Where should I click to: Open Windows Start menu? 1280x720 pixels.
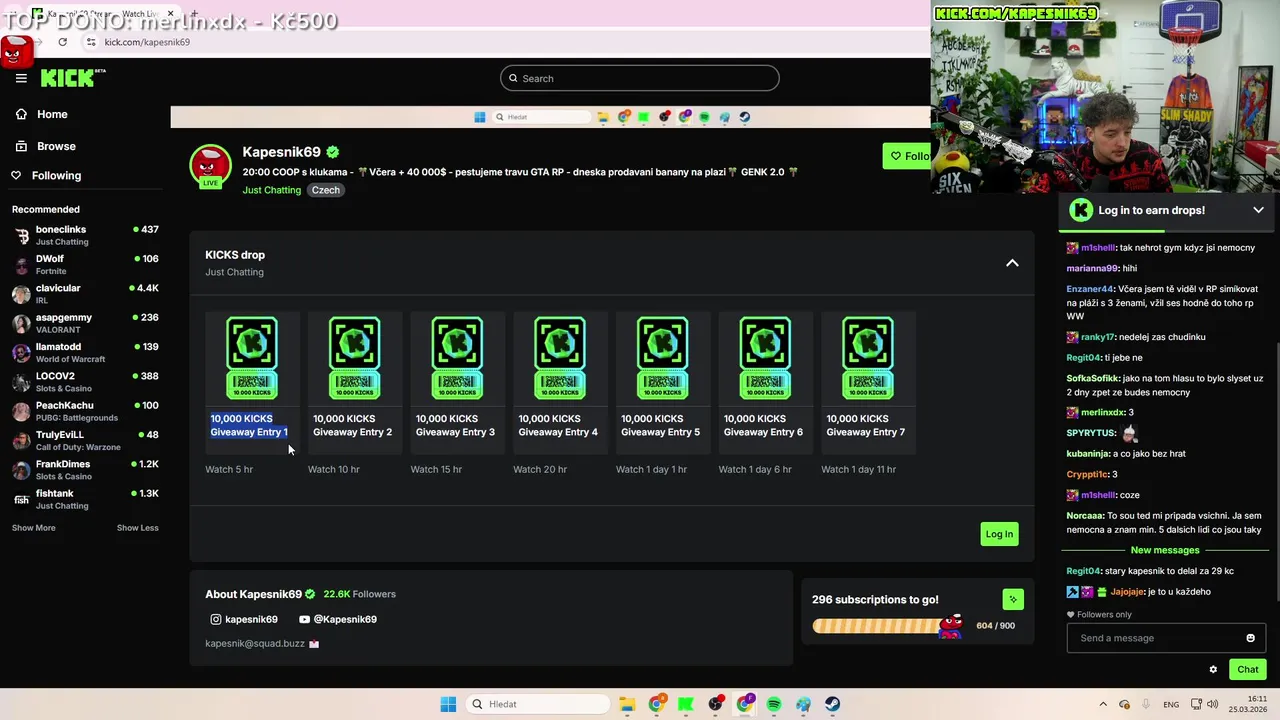448,704
